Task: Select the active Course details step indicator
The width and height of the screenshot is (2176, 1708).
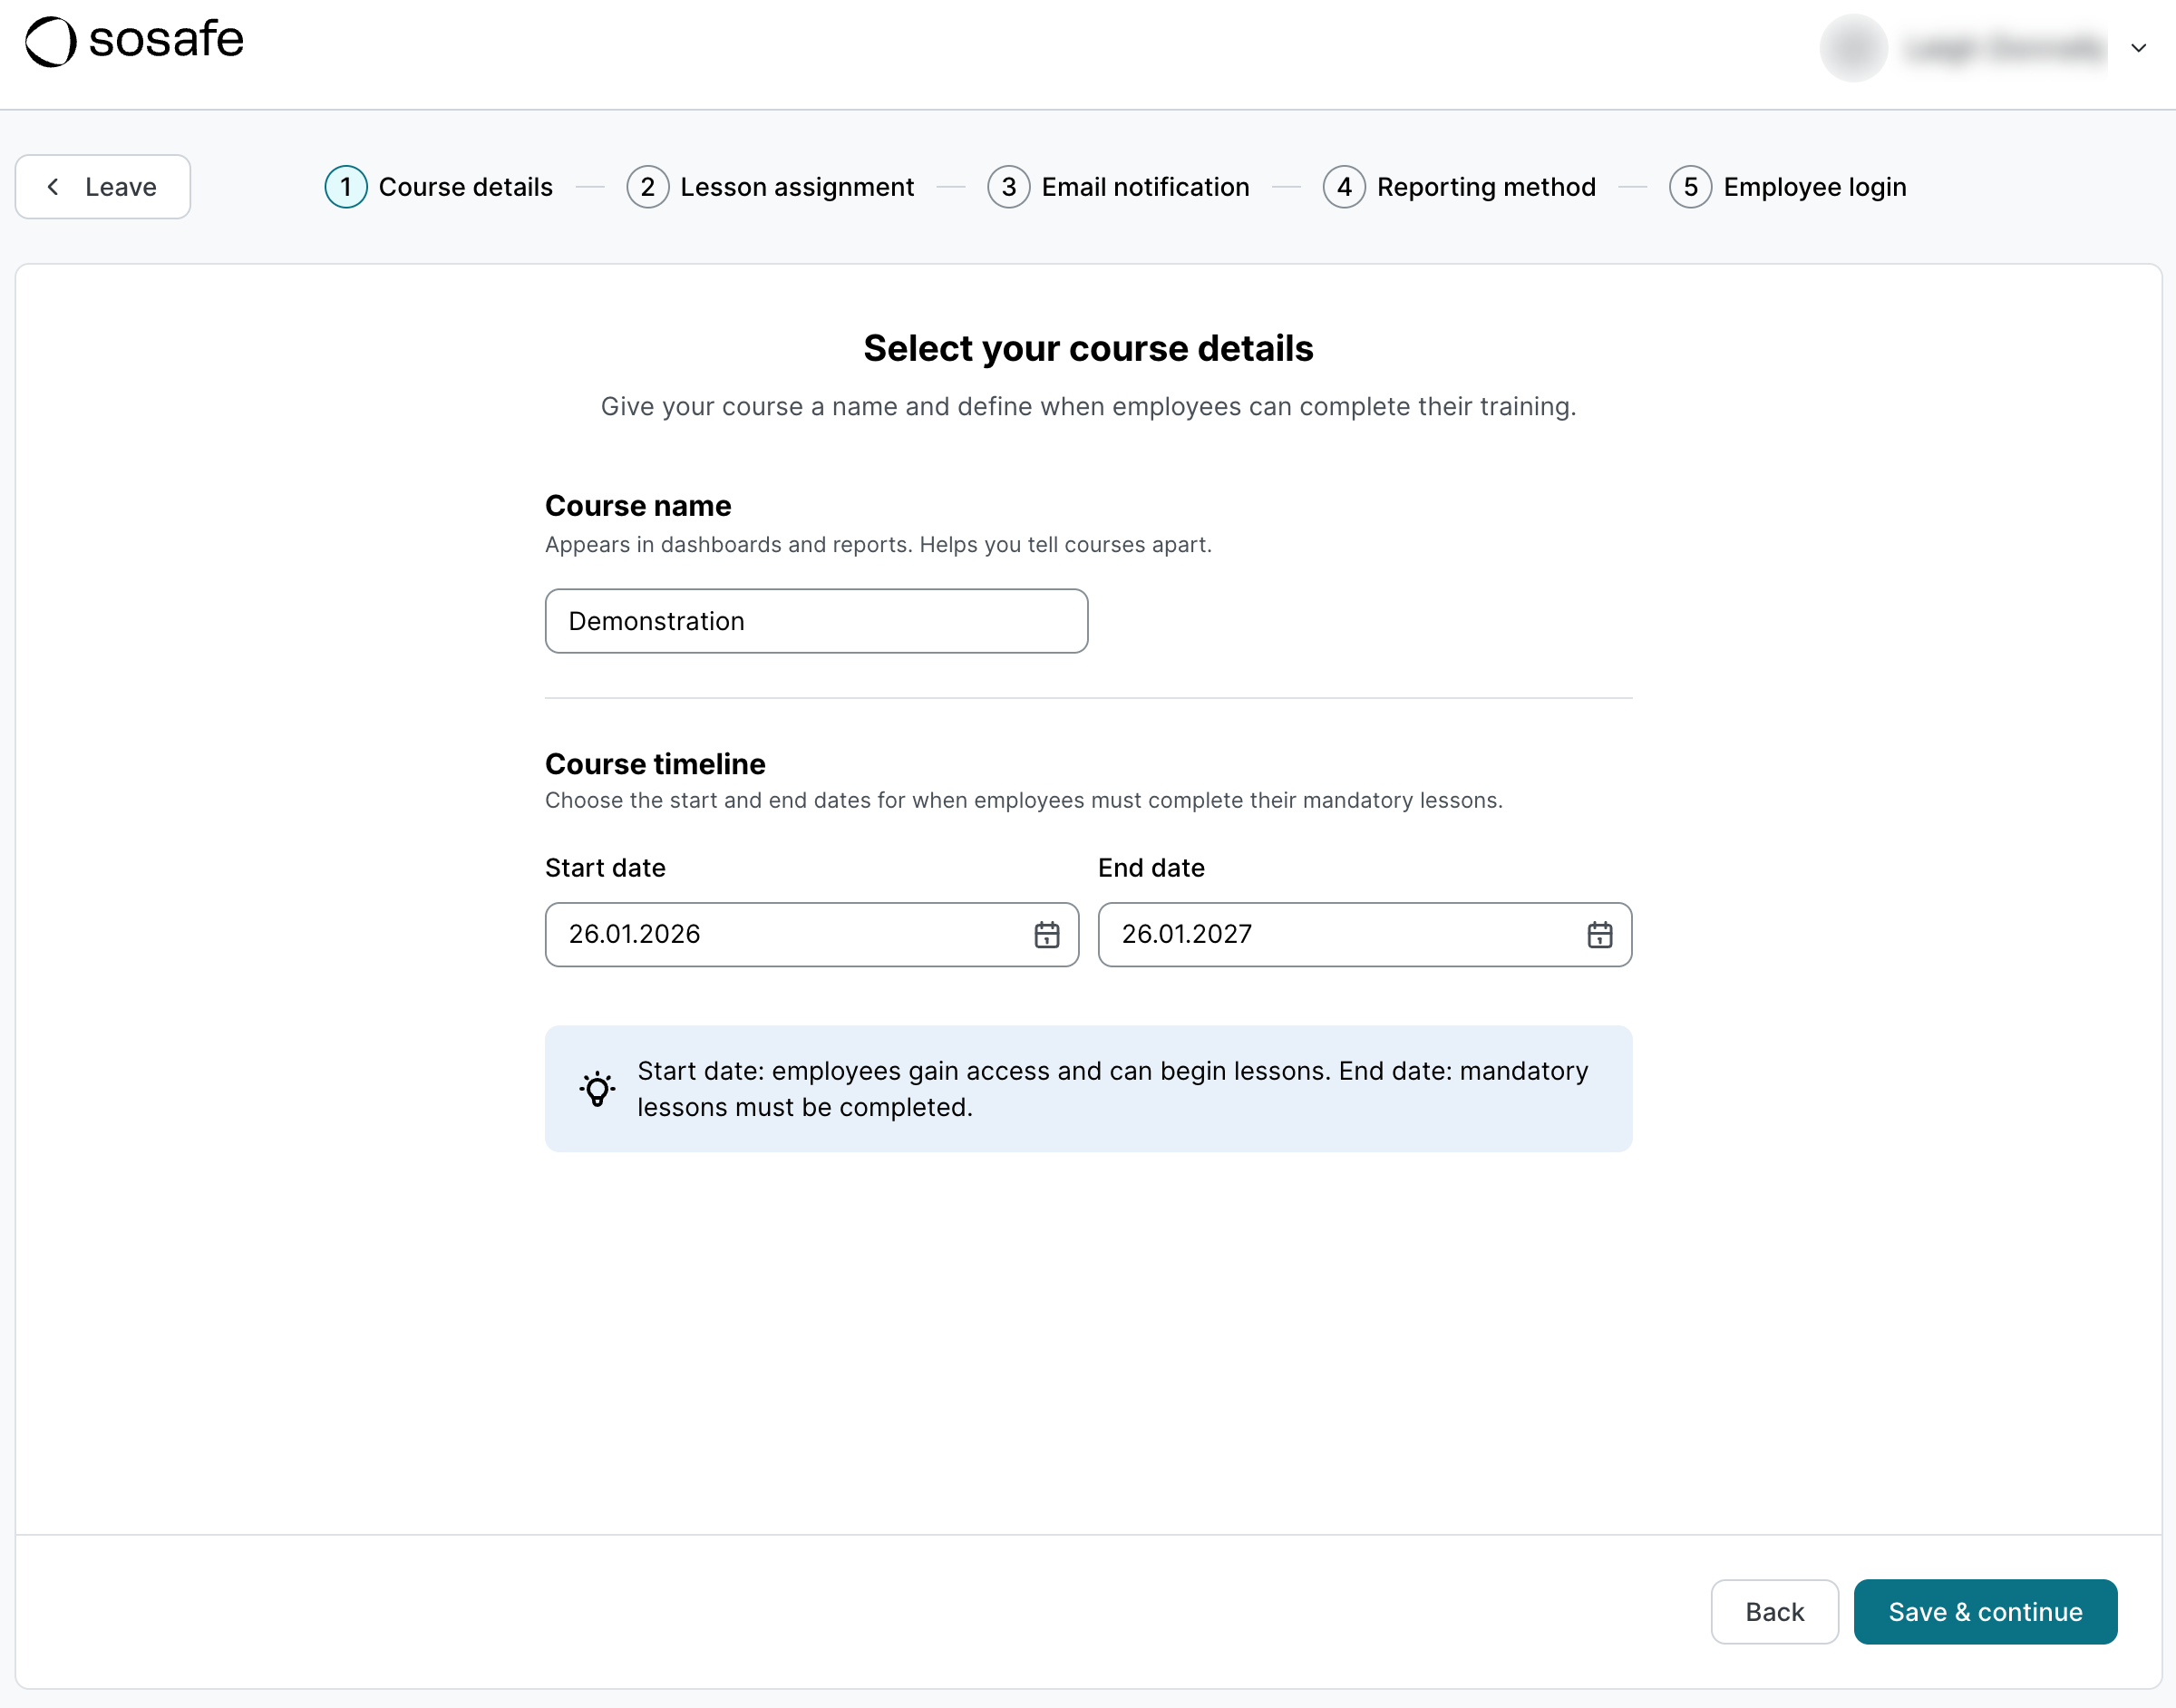Action: [345, 187]
